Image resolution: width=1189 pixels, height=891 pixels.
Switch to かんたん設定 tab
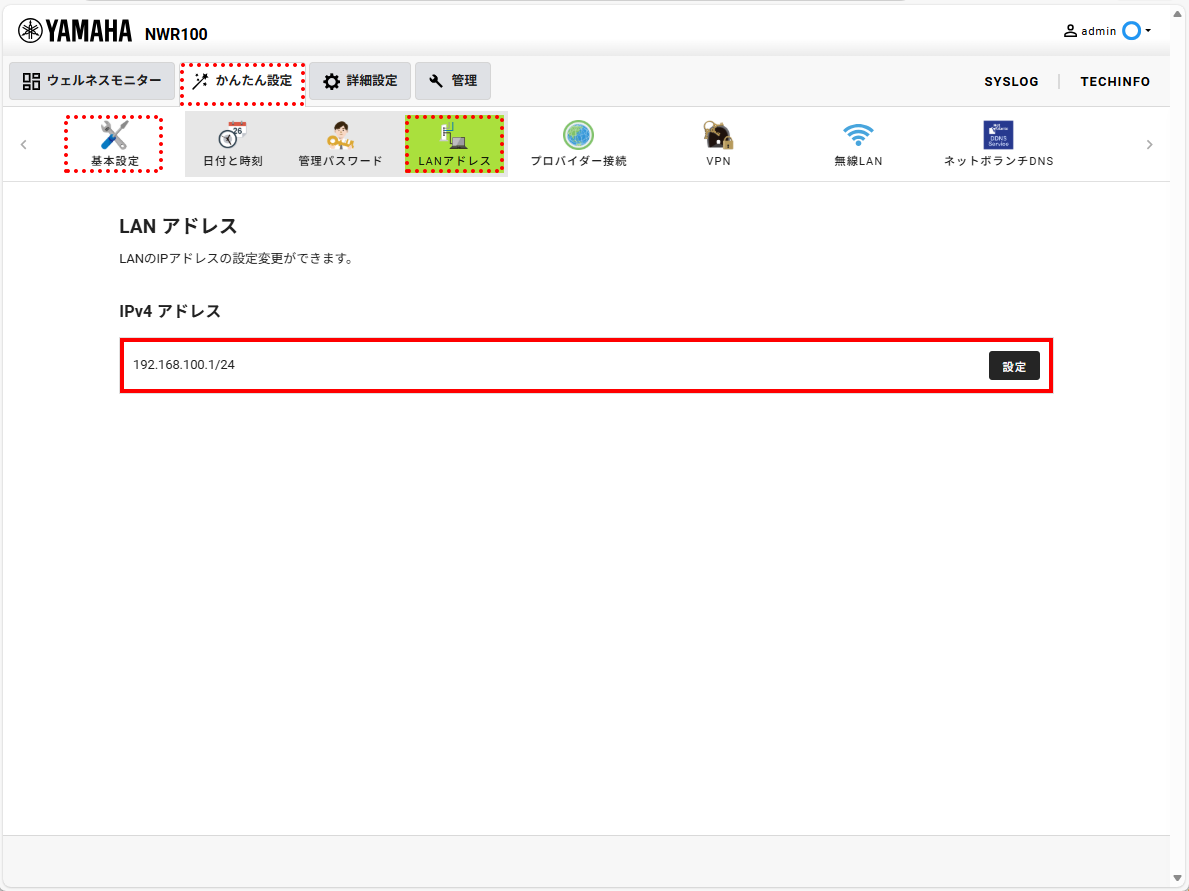pos(243,81)
